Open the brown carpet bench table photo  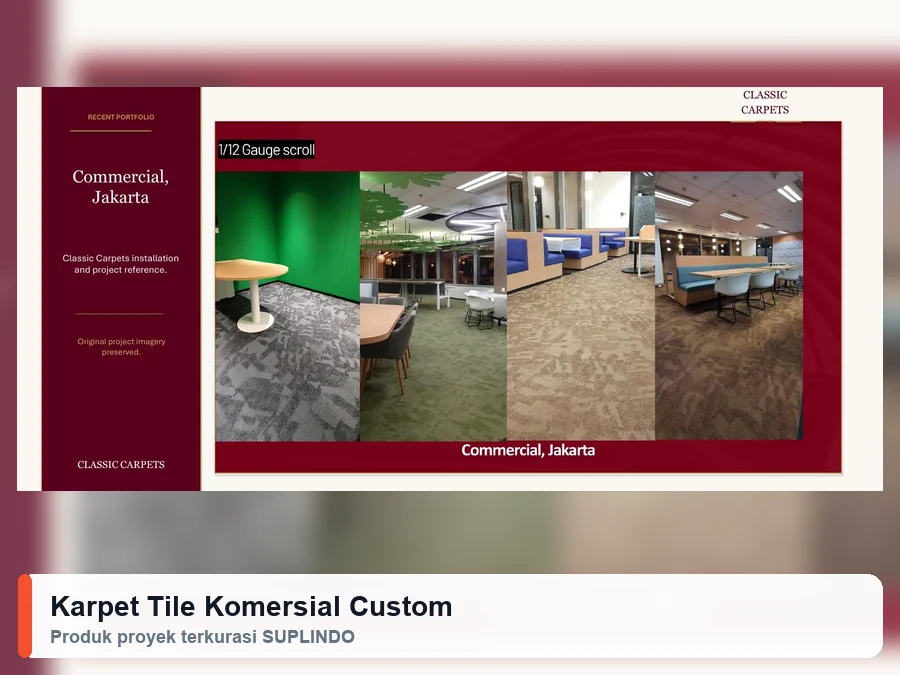click(729, 306)
